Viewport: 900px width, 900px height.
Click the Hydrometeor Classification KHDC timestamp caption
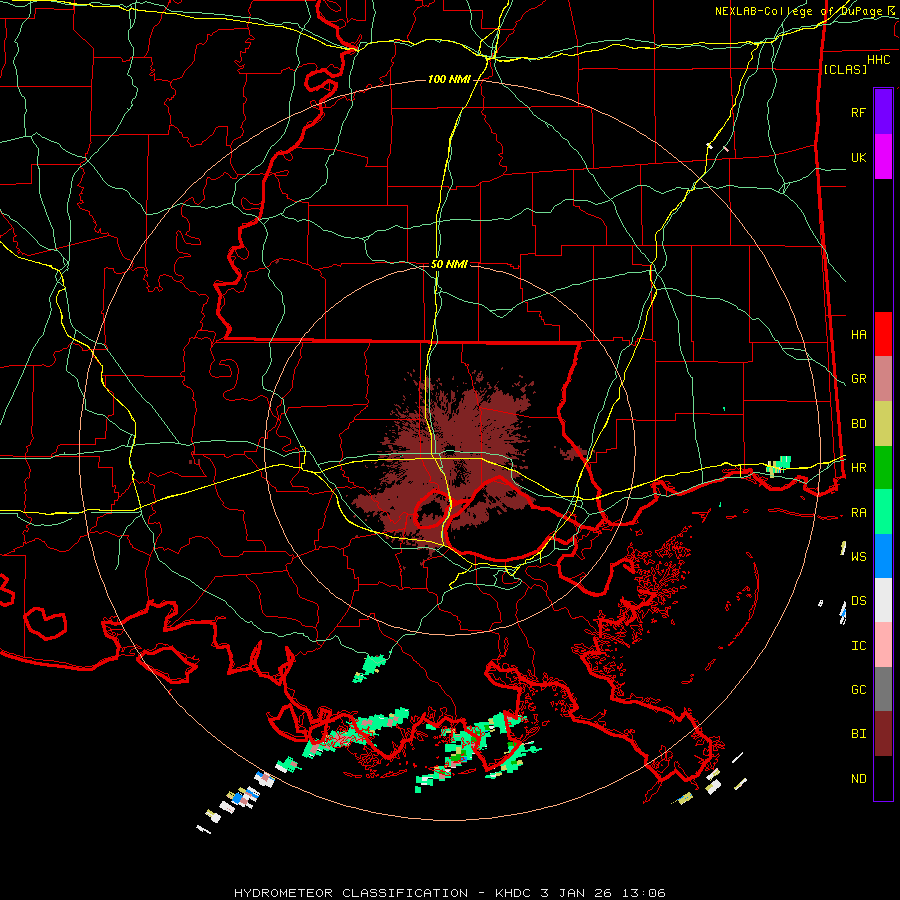(x=450, y=893)
